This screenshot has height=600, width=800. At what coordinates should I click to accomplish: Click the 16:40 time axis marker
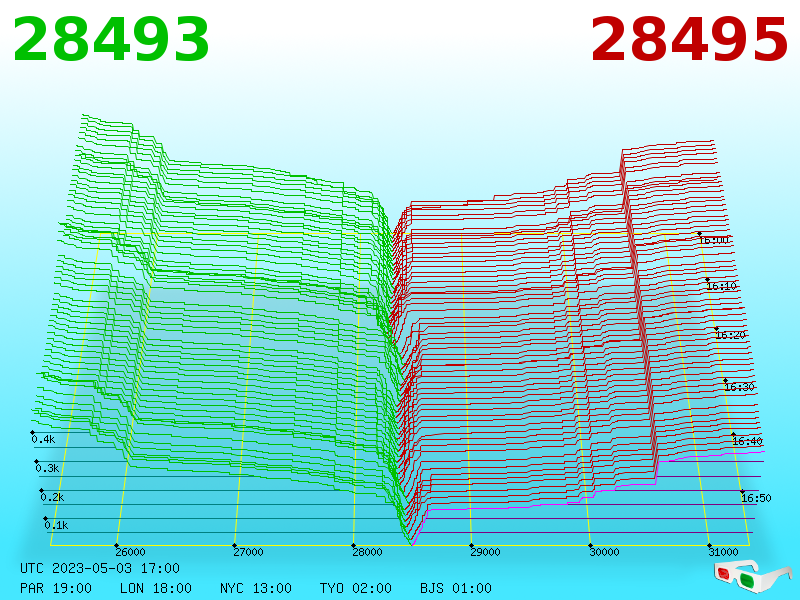(x=747, y=441)
